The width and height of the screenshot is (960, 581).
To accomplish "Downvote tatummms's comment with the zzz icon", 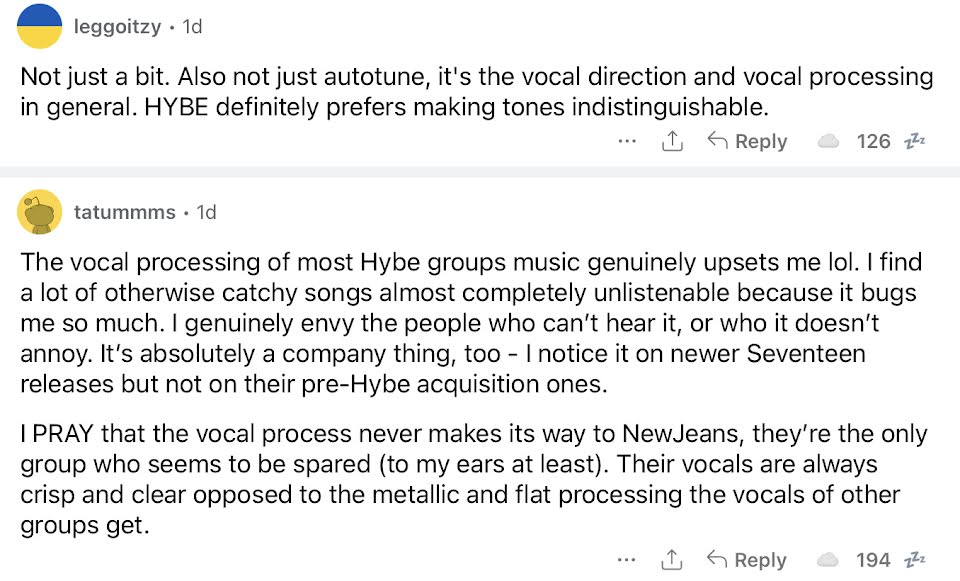I will click(916, 561).
